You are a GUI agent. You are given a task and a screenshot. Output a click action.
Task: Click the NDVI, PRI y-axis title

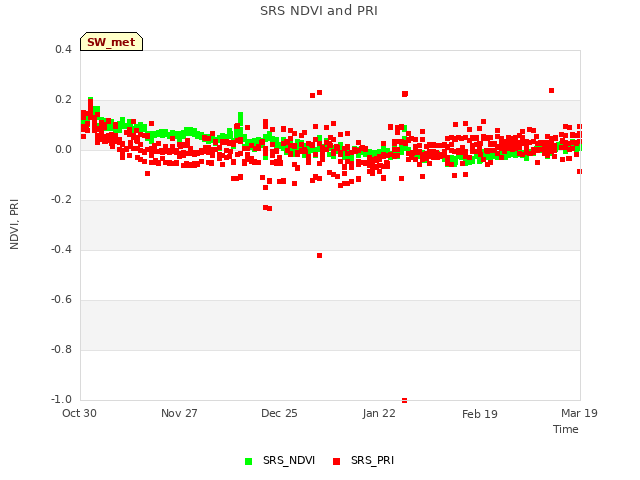tap(14, 224)
